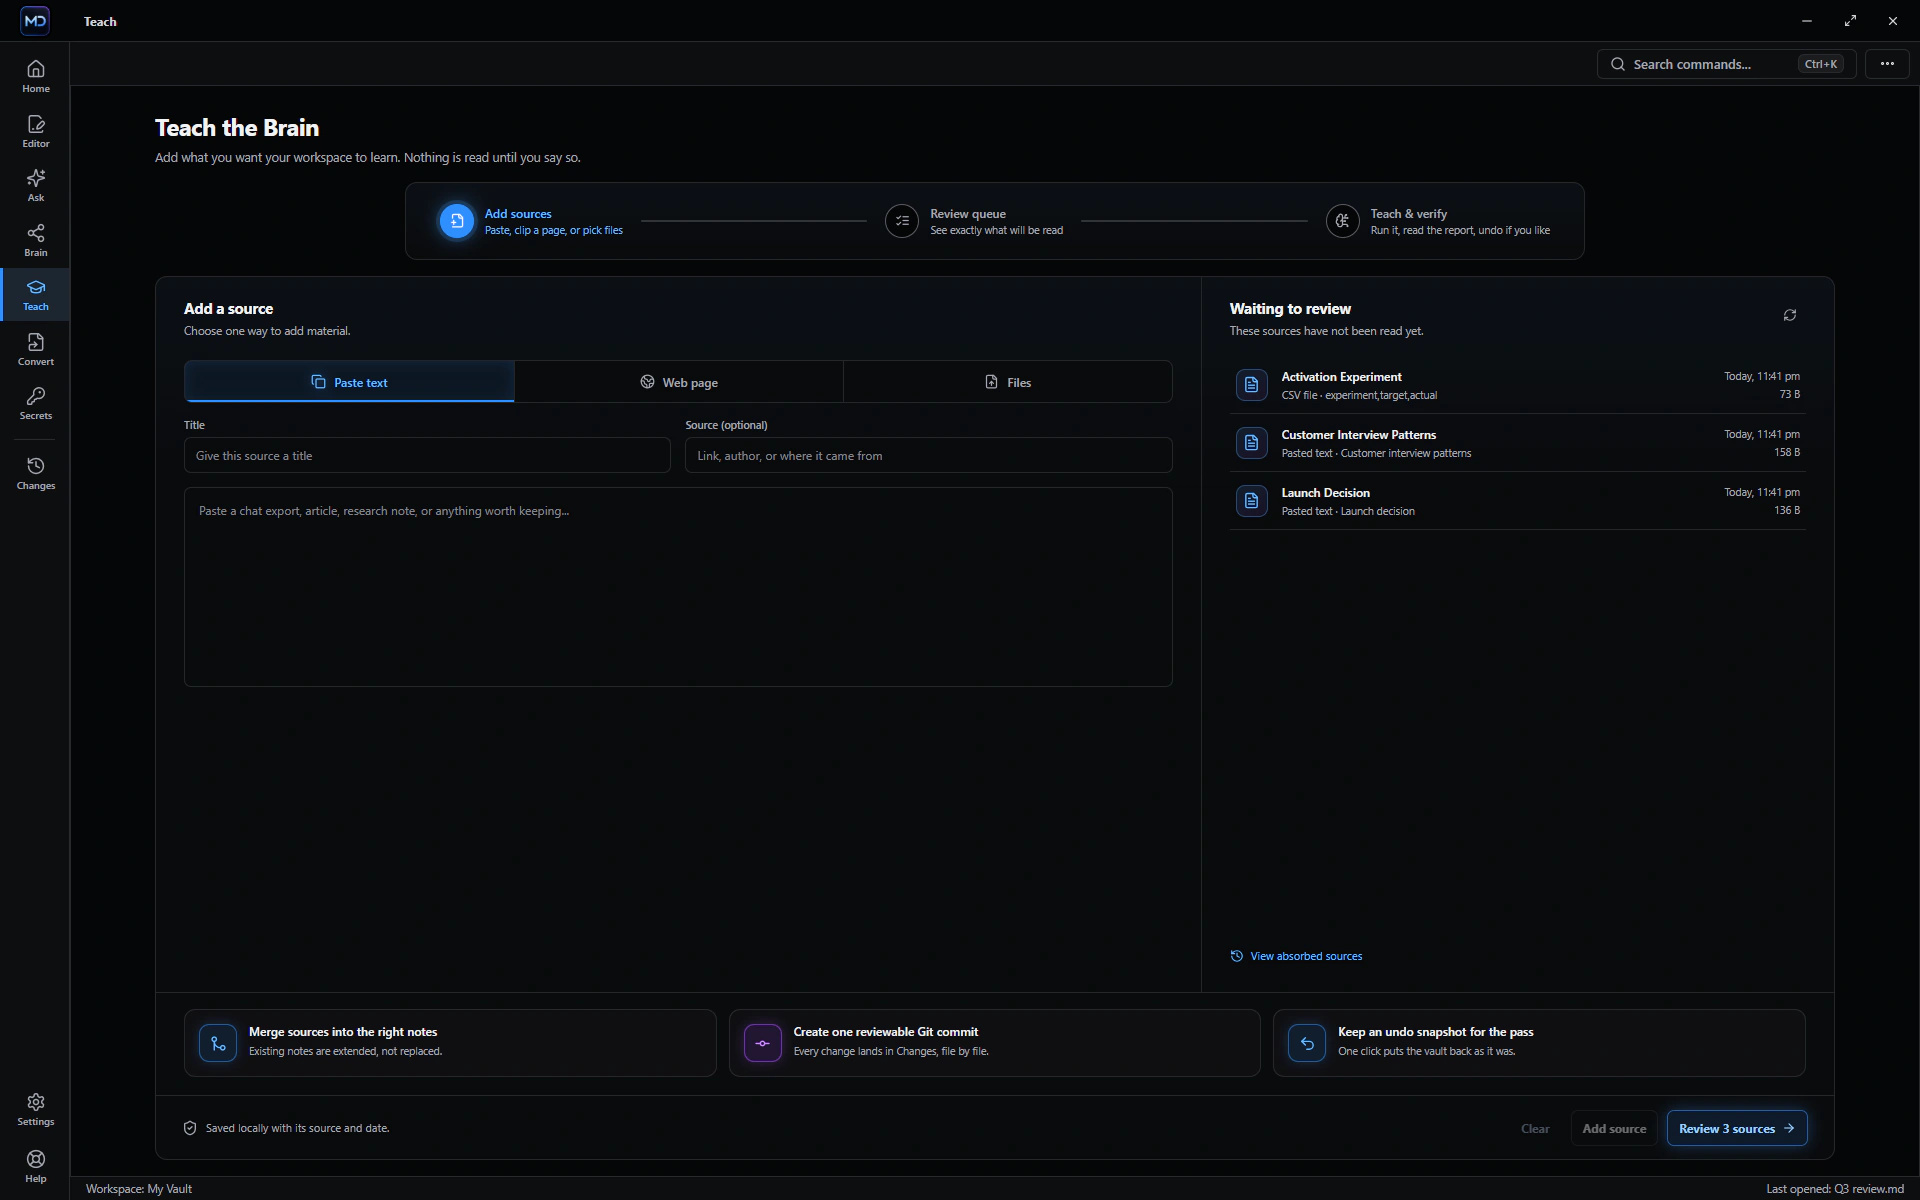Click the Git commit card icon
This screenshot has width=1920, height=1200.
(763, 1043)
